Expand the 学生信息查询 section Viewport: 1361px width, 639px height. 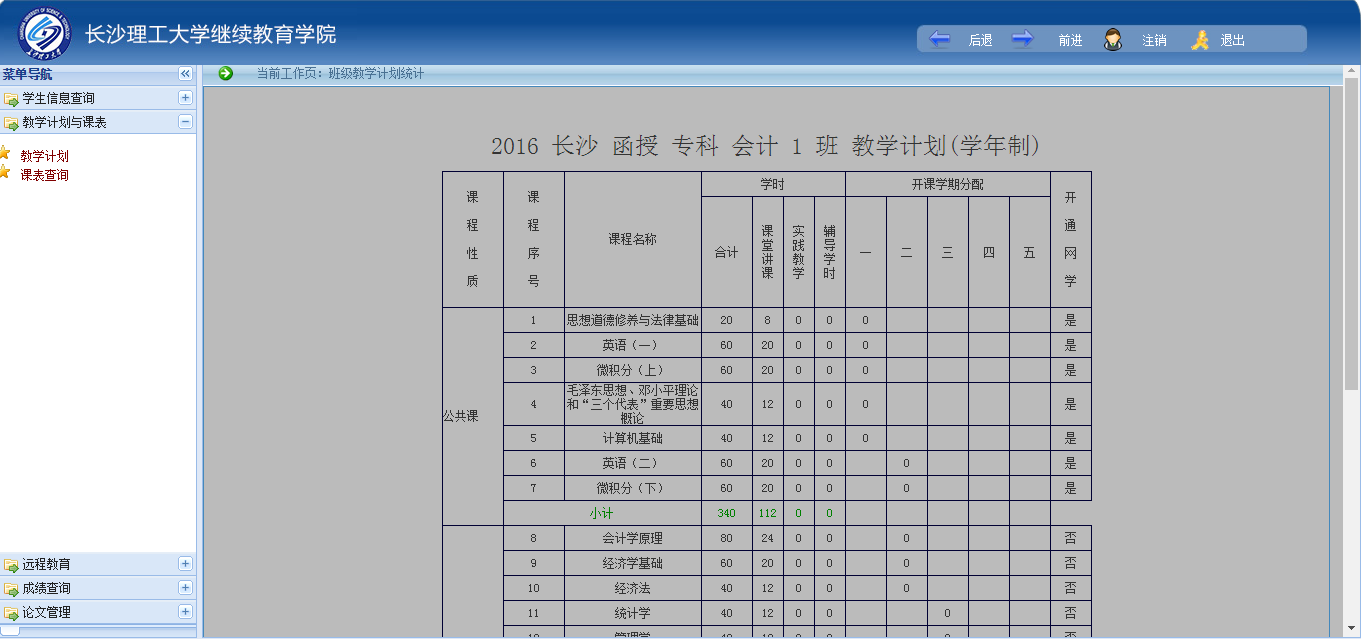185,98
